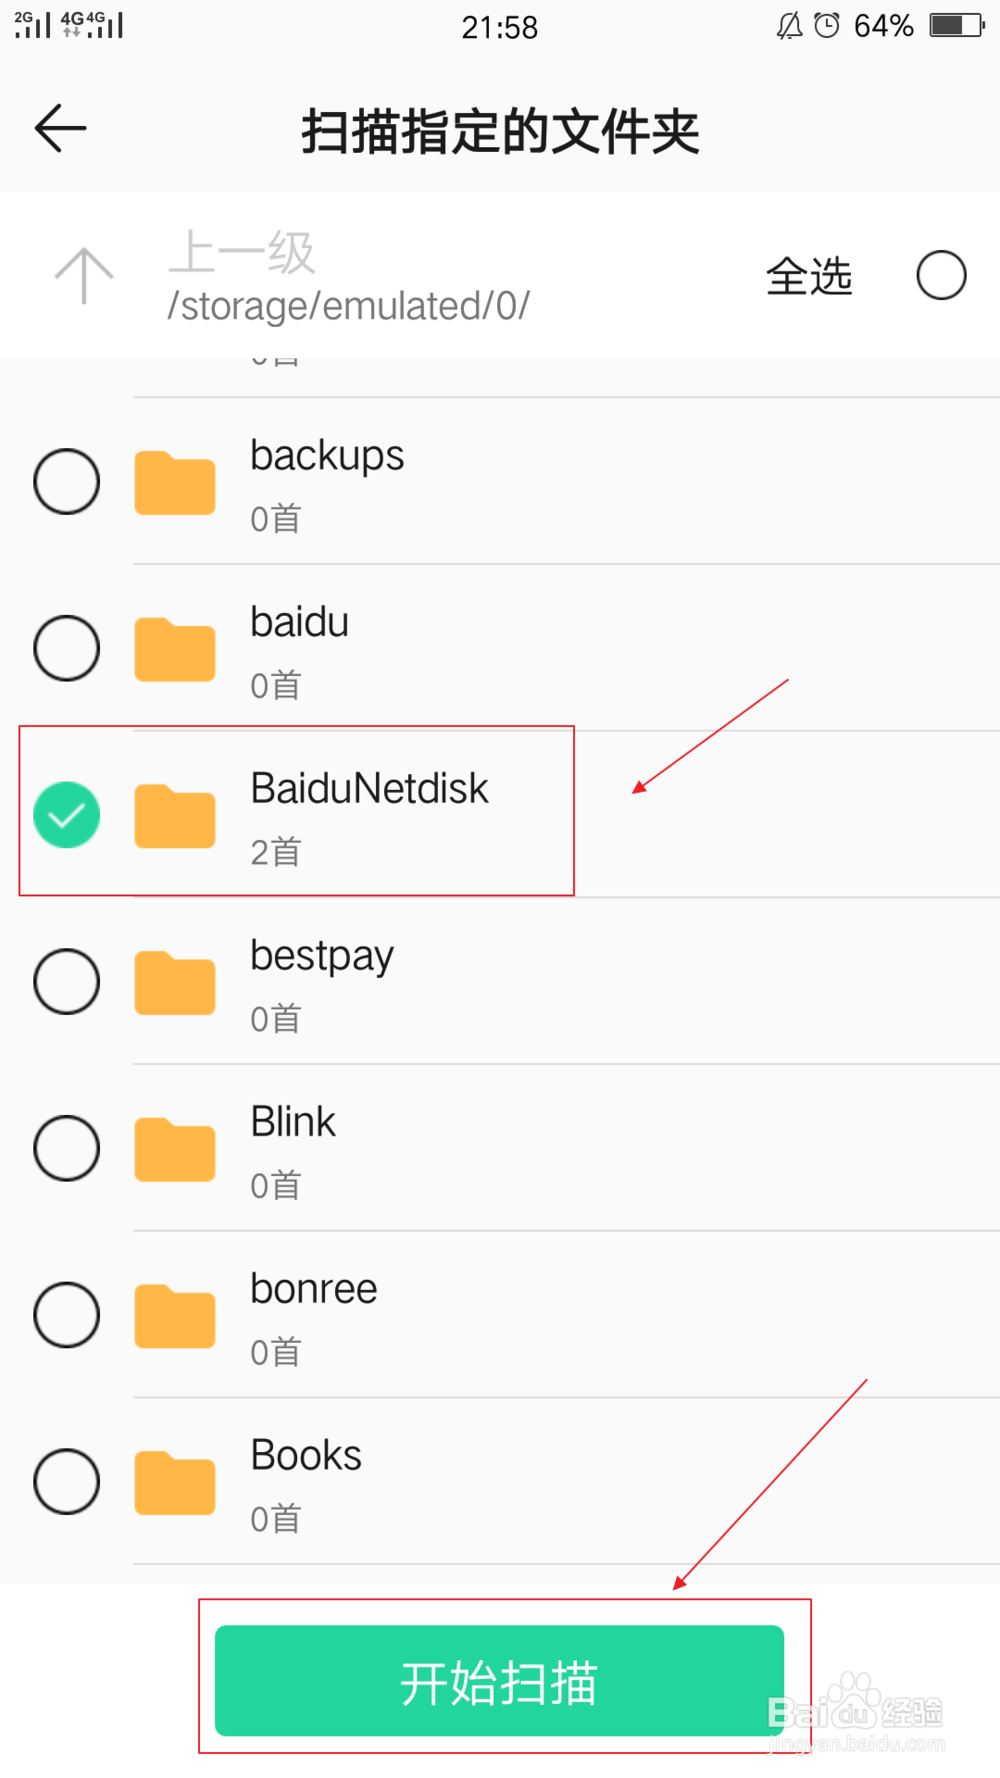This screenshot has height=1778, width=1000.
Task: Toggle the 全选 select-all circle
Action: point(941,275)
